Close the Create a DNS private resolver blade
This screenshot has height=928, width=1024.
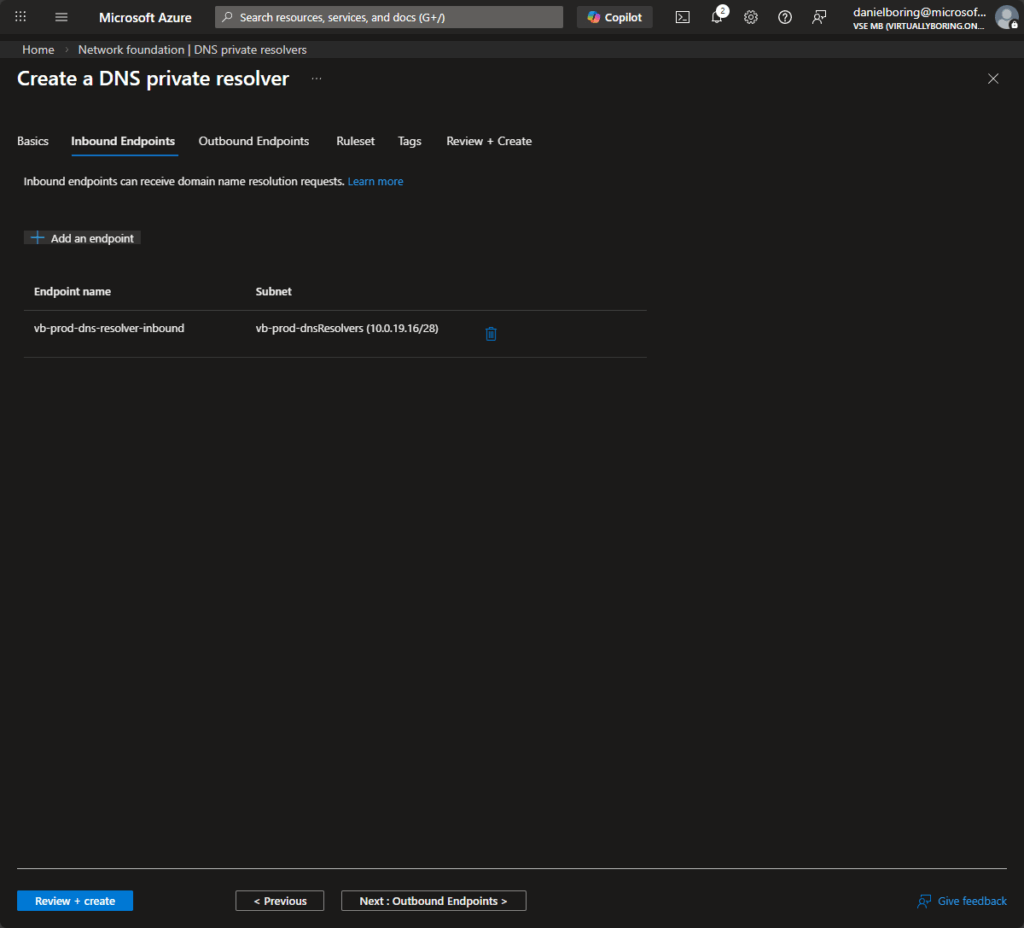[993, 79]
